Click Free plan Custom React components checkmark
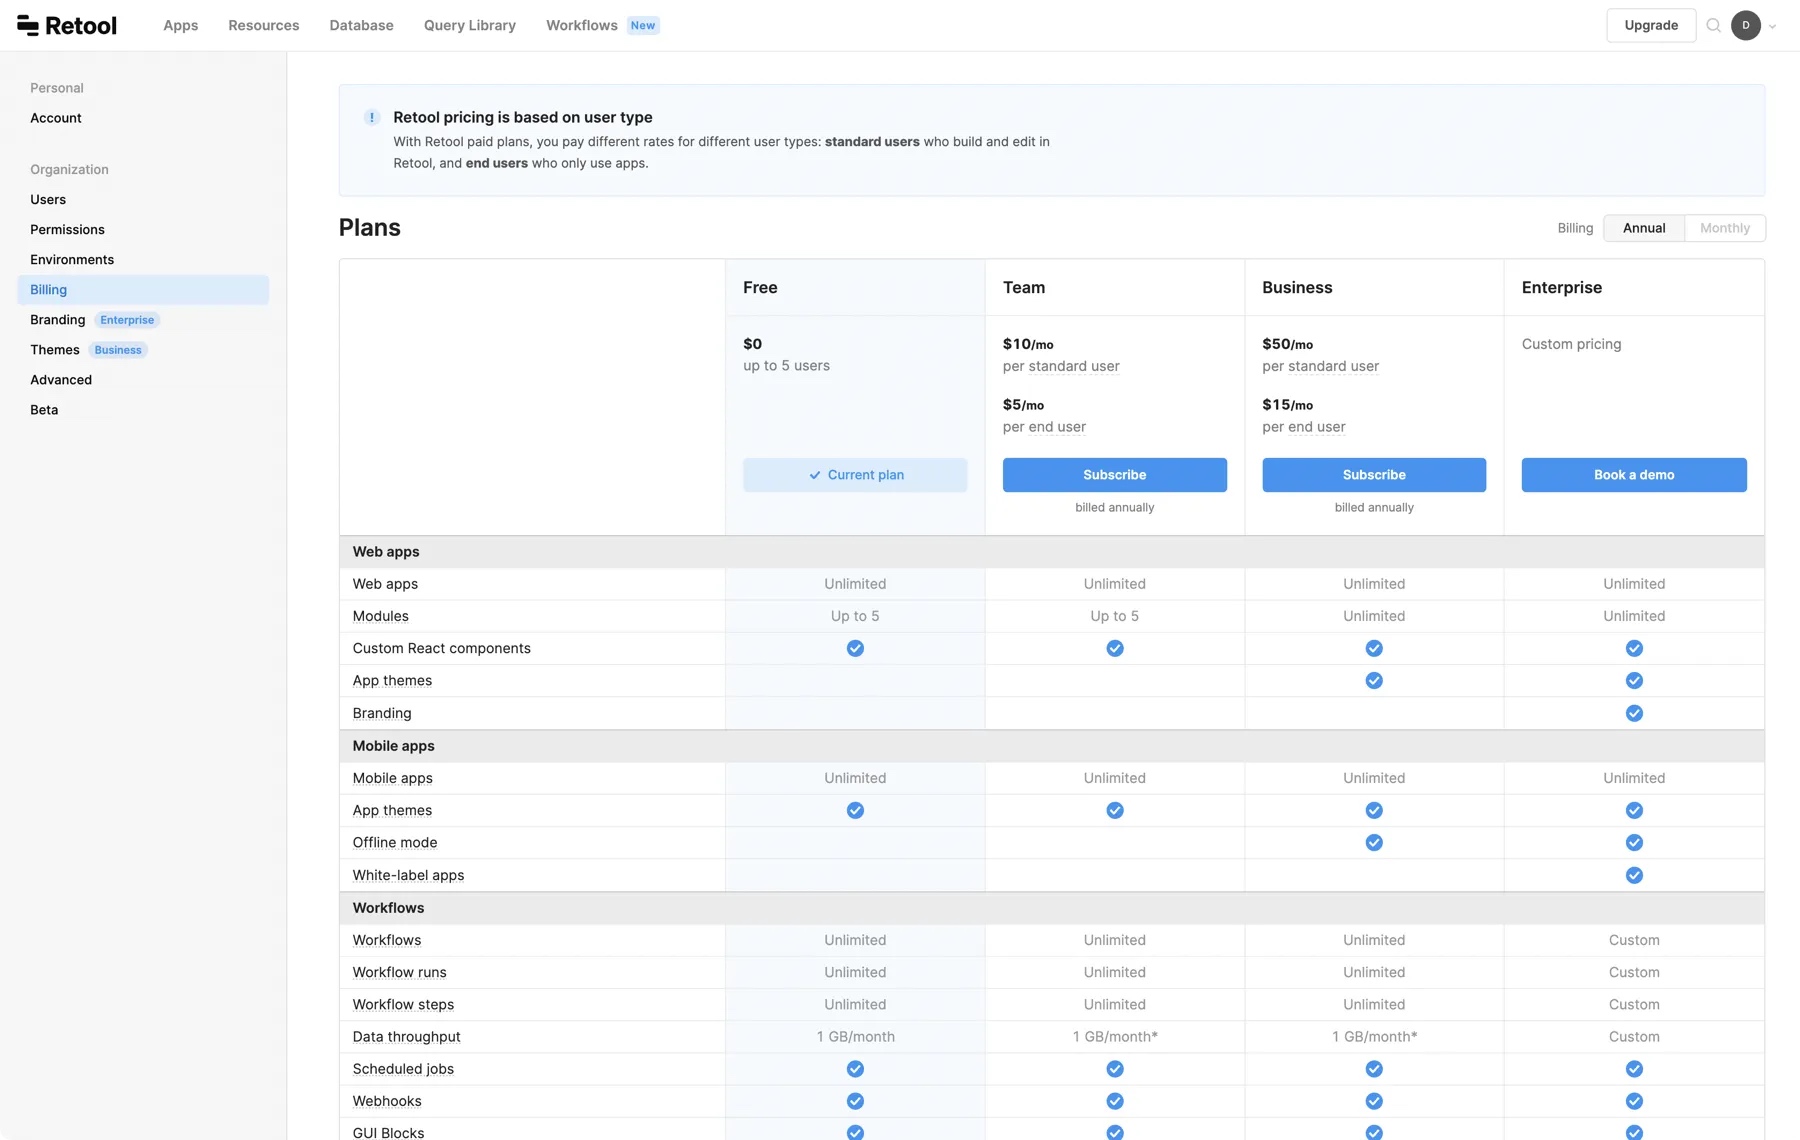Screen dimensions: 1800x1140 pyautogui.click(x=855, y=648)
